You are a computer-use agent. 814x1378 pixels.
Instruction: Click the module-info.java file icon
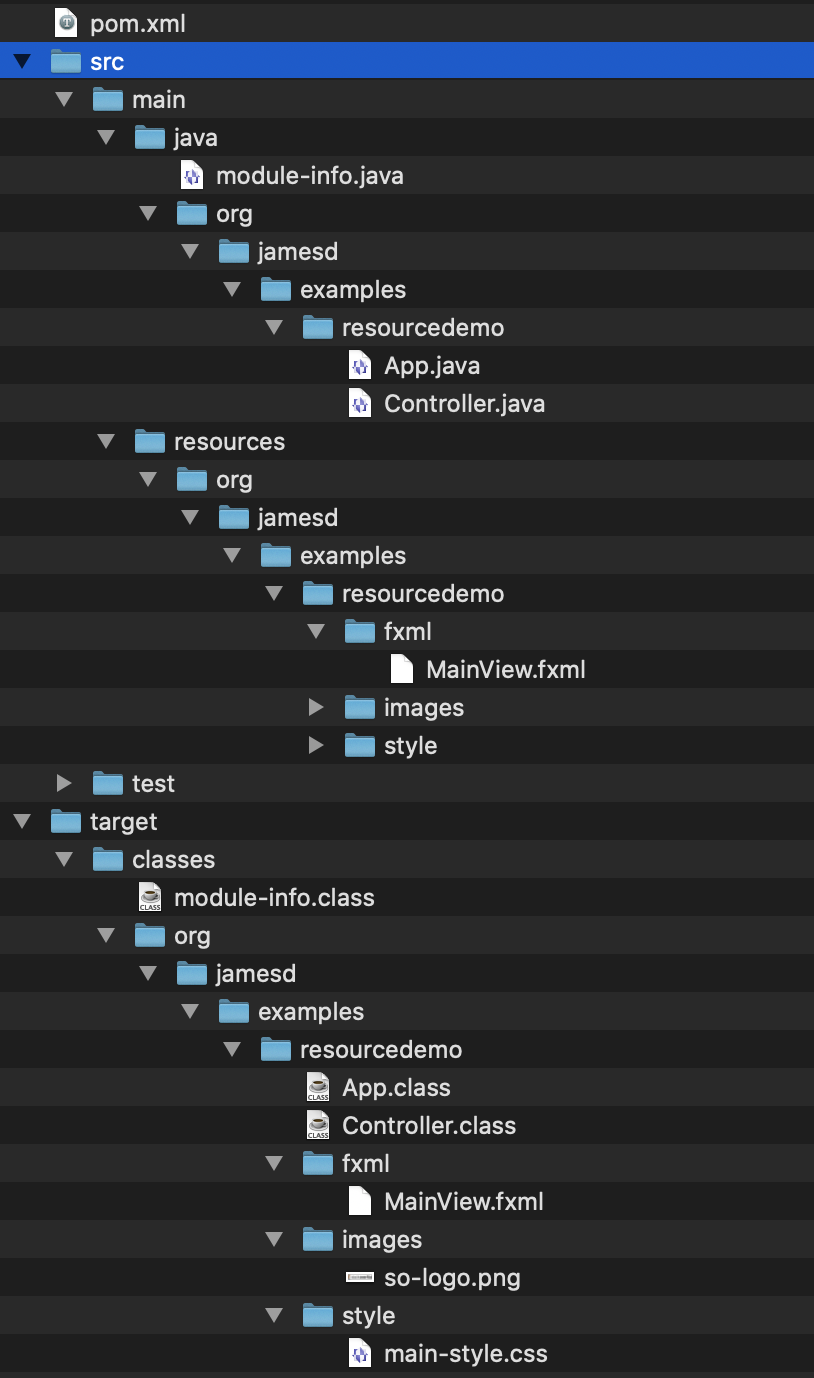click(x=192, y=175)
